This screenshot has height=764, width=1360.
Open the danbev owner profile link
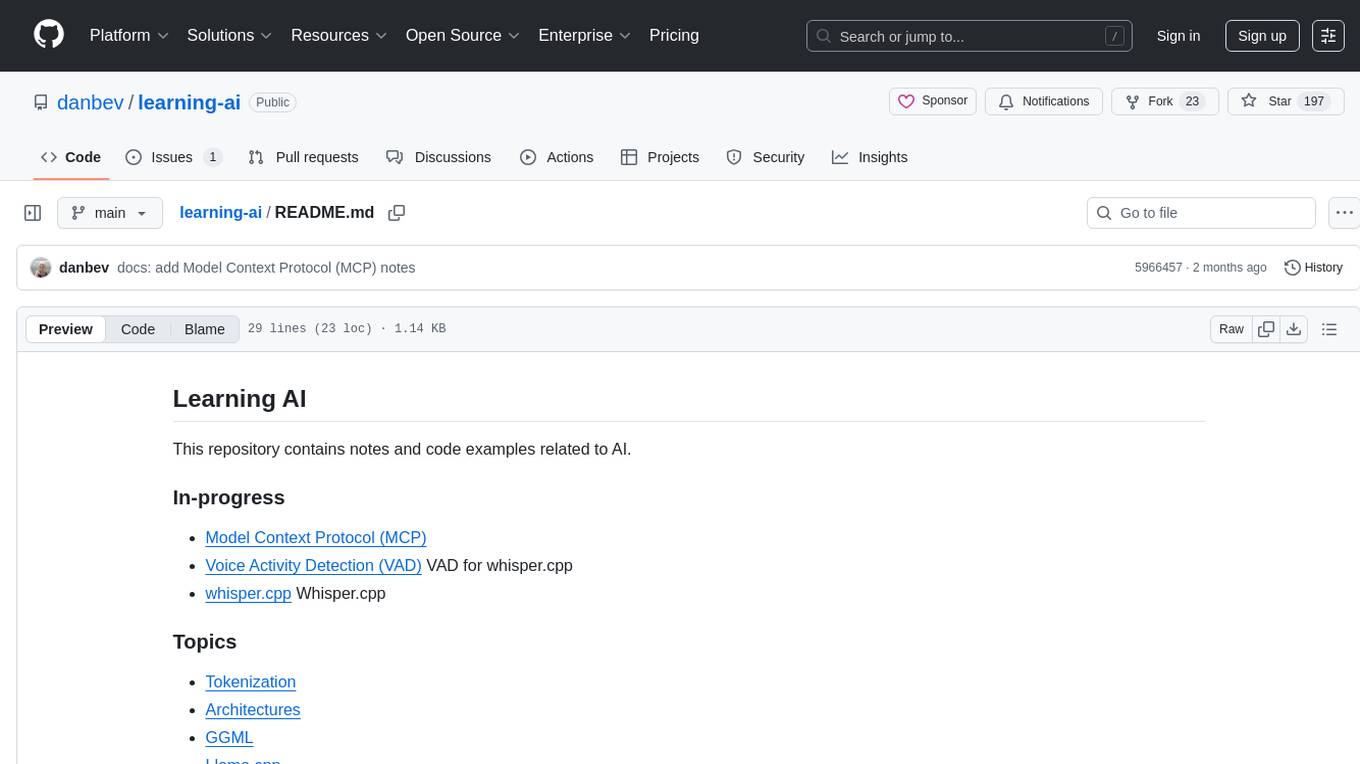tap(90, 102)
